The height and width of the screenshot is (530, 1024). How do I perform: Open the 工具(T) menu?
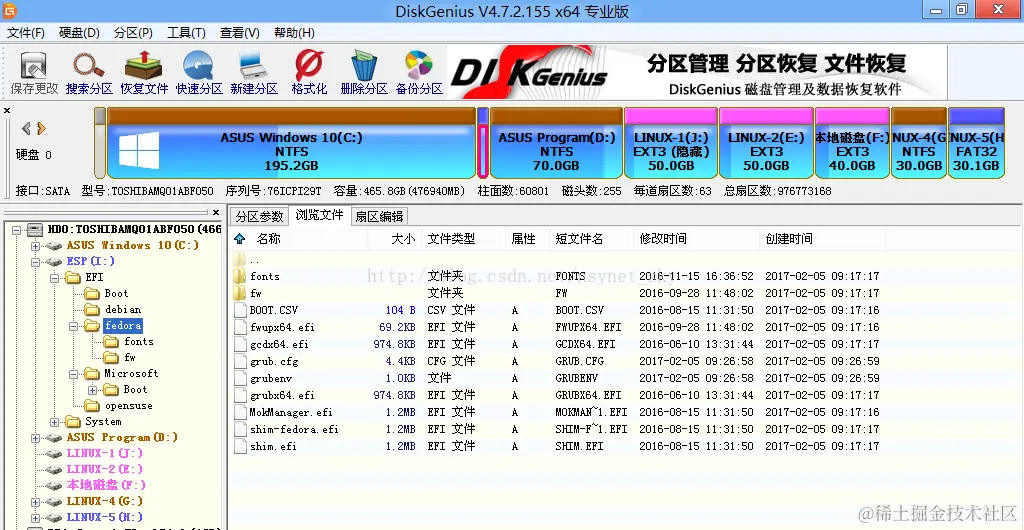186,33
